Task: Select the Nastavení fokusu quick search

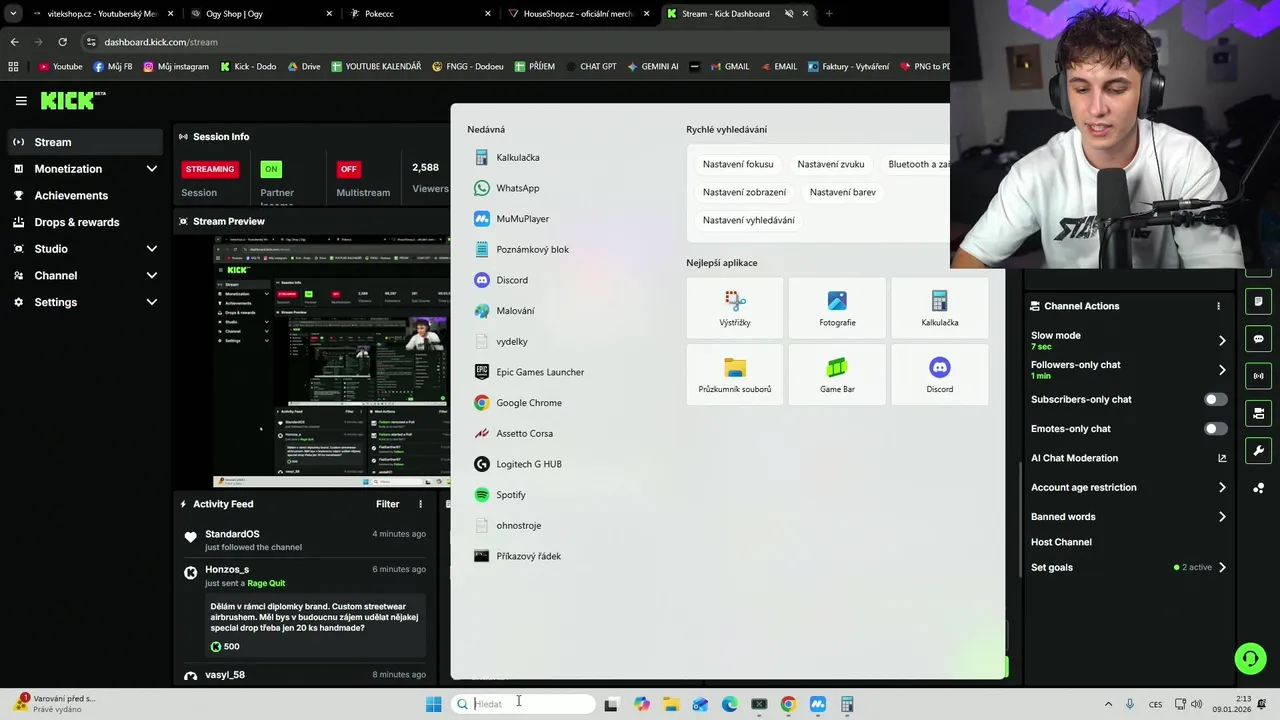Action: (x=738, y=164)
